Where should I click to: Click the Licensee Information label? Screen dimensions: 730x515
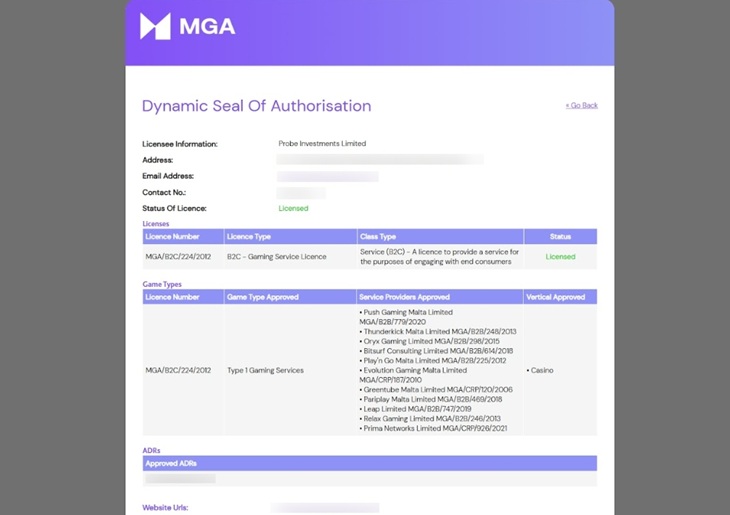click(x=180, y=144)
